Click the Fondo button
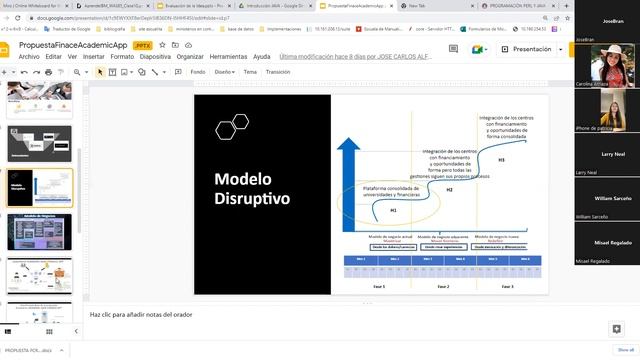The width and height of the screenshot is (640, 360). [198, 72]
